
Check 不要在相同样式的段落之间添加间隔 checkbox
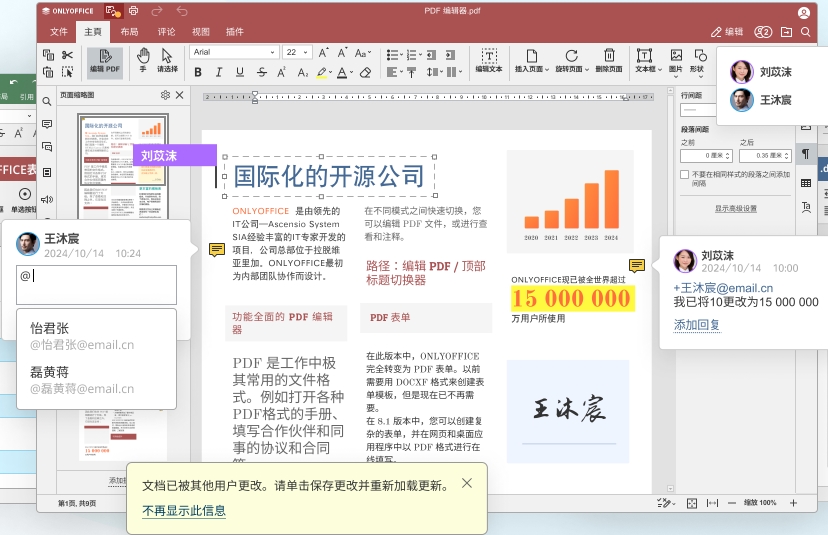click(x=684, y=174)
